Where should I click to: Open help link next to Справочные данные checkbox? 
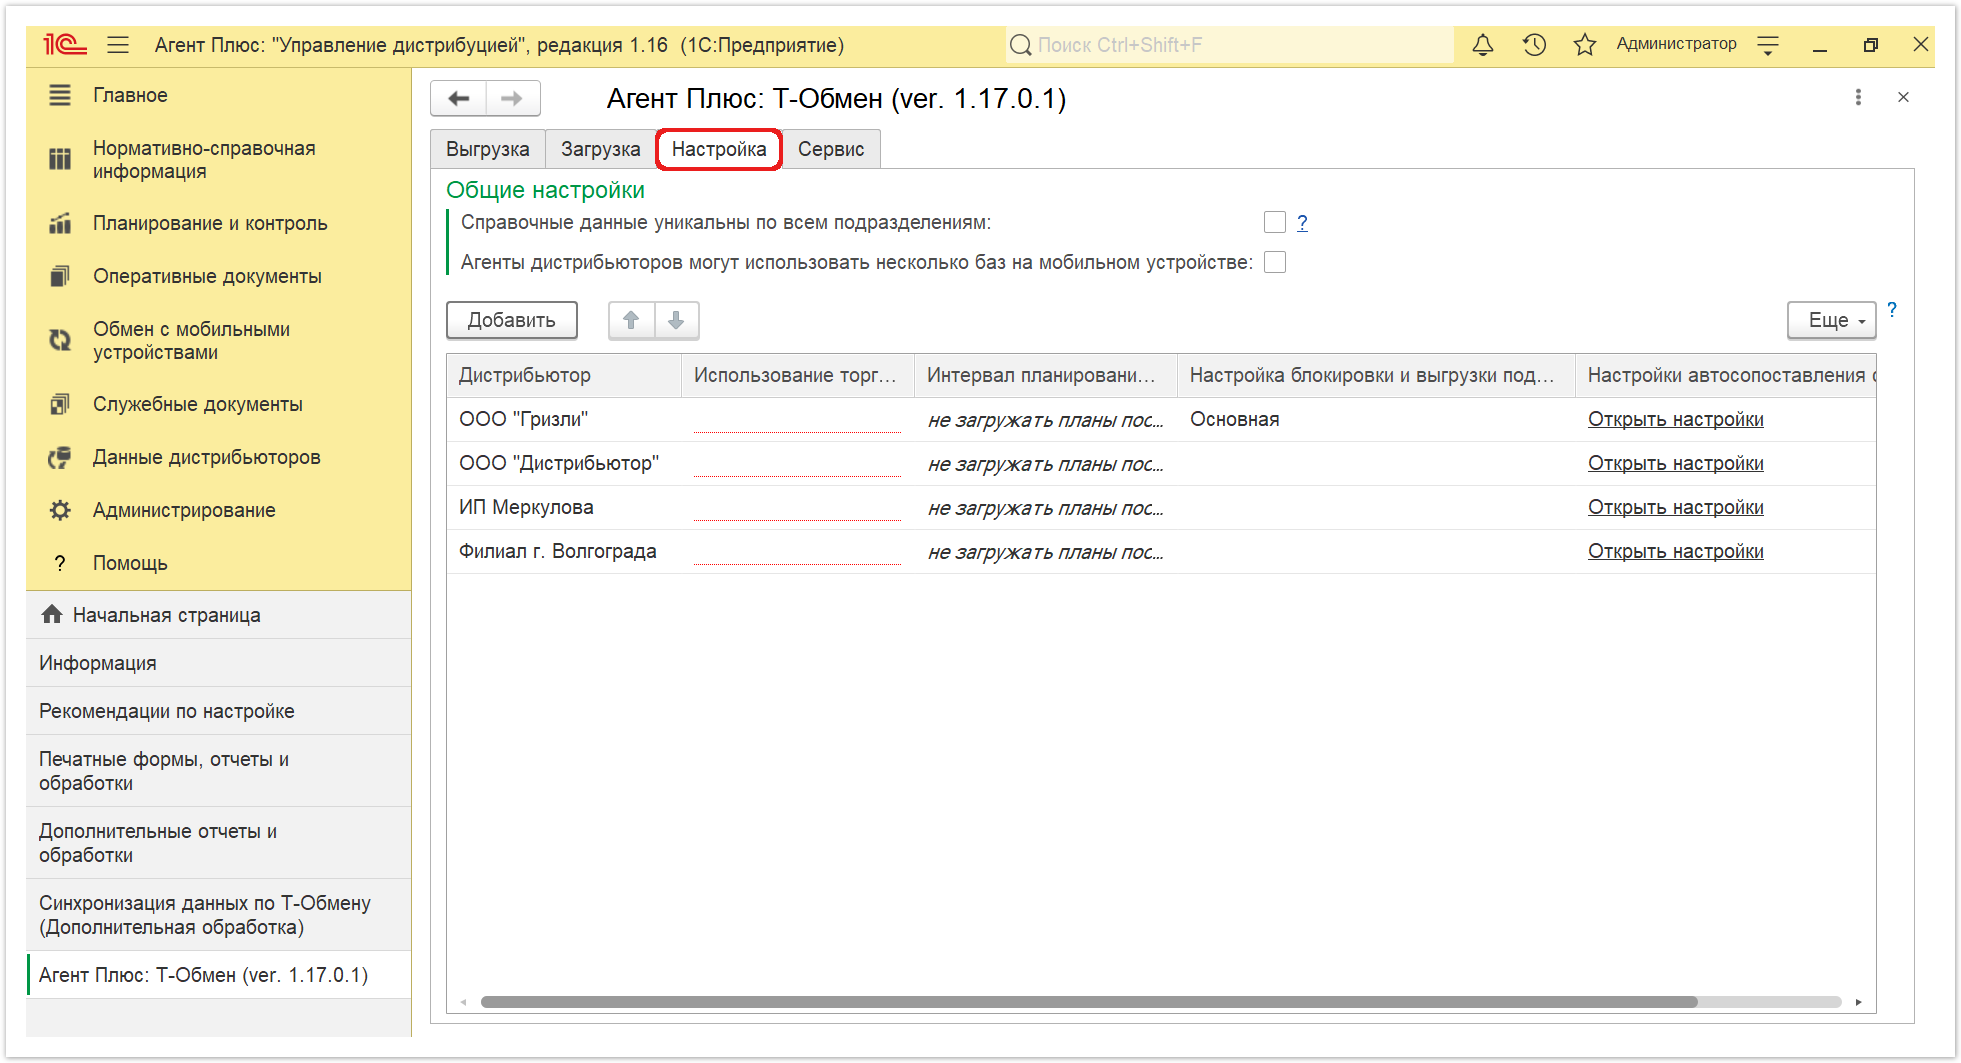1302,222
